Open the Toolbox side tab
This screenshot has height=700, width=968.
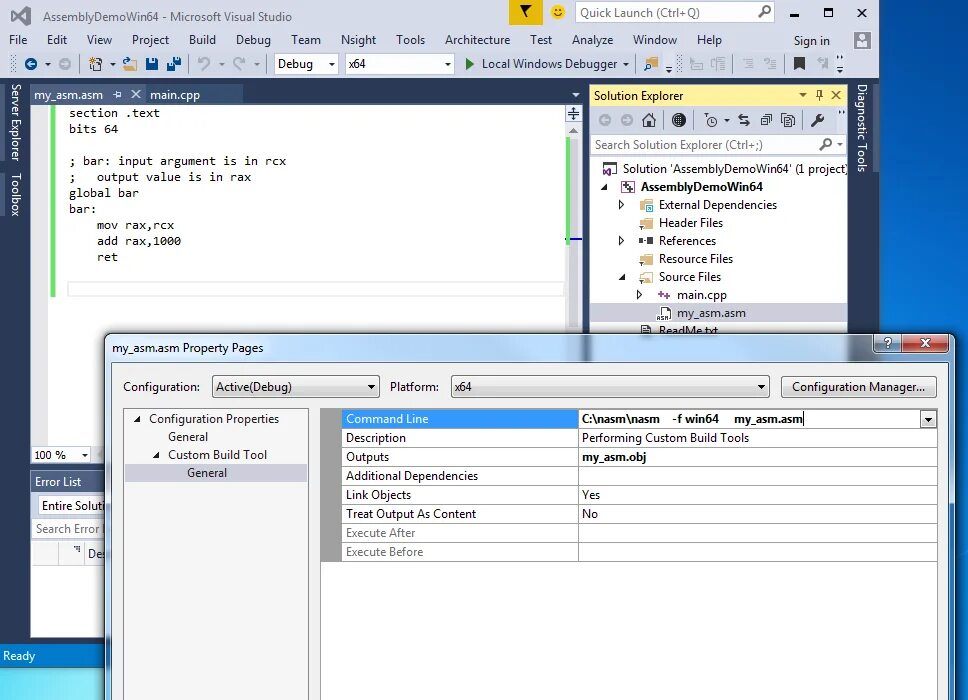point(15,194)
